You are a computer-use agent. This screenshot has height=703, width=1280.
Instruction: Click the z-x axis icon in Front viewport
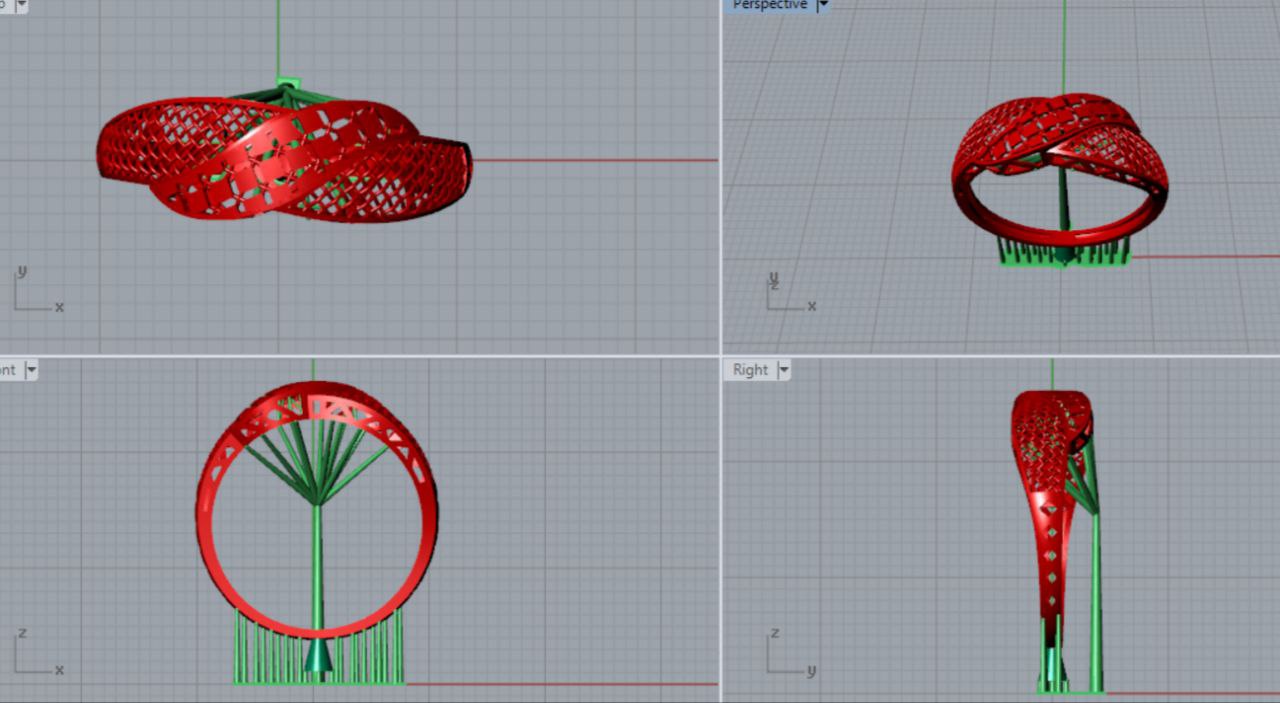pos(35,654)
